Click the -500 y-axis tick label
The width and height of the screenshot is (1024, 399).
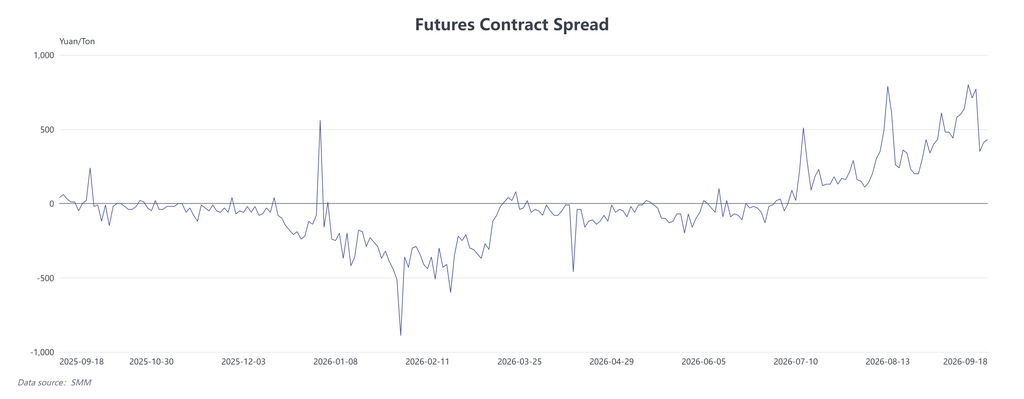(44, 278)
